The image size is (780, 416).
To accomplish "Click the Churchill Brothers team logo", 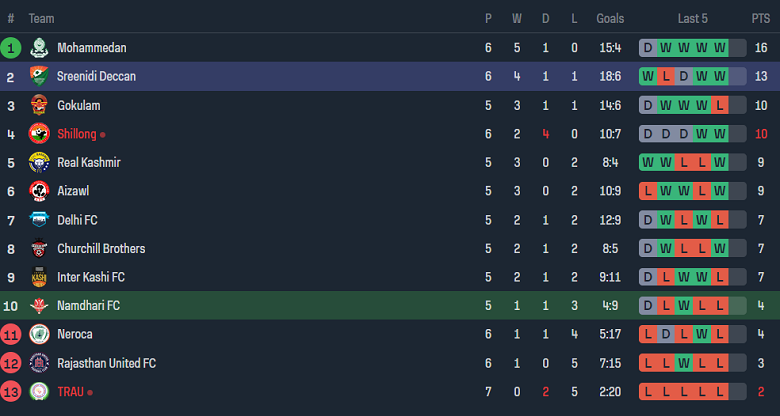I will point(39,249).
